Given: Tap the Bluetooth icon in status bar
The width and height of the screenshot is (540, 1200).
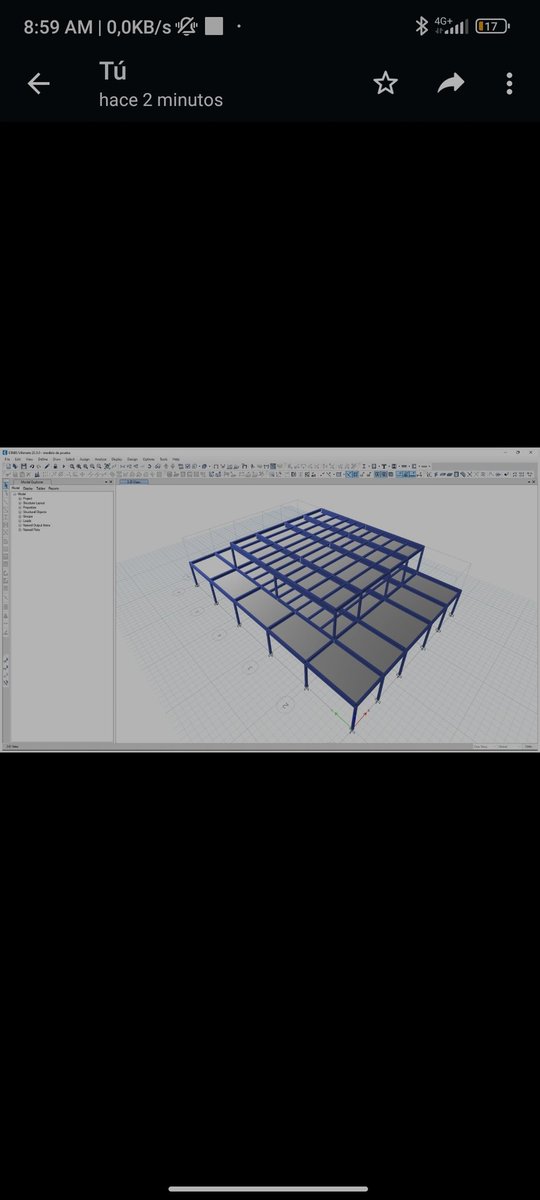Looking at the screenshot, I should click(422, 27).
